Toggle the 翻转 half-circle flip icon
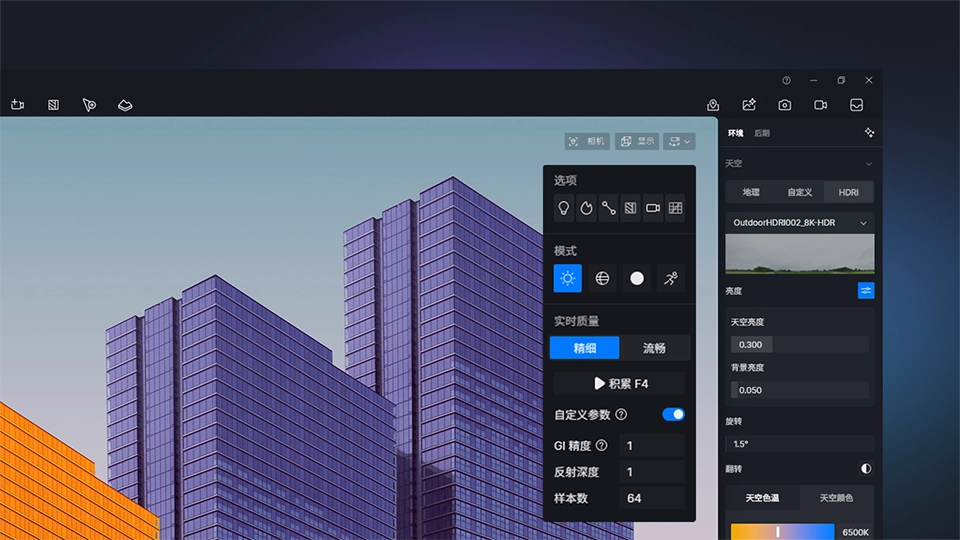The width and height of the screenshot is (960, 540). tap(866, 468)
